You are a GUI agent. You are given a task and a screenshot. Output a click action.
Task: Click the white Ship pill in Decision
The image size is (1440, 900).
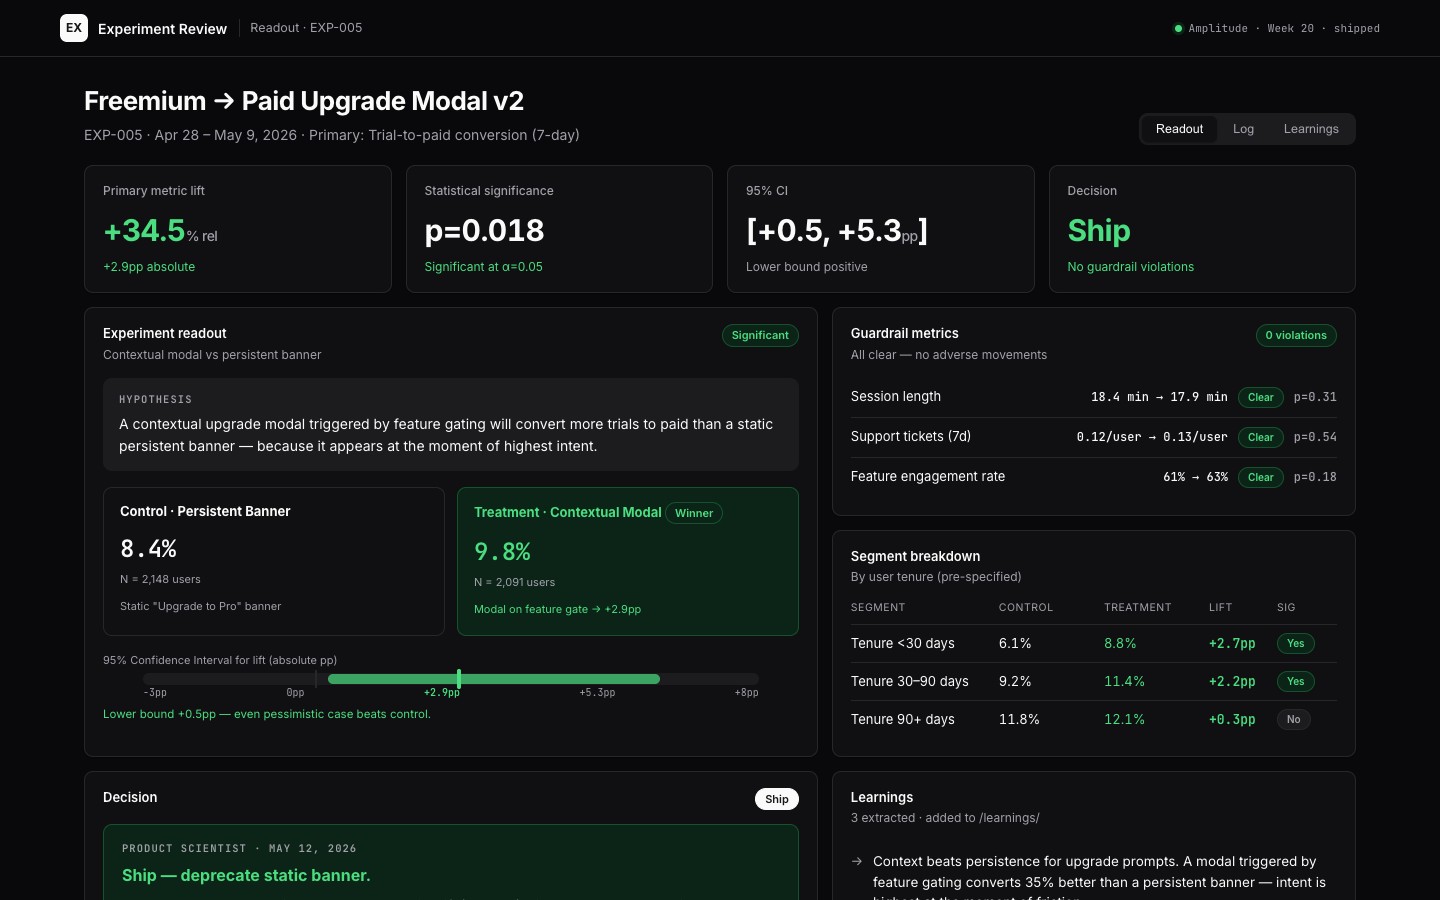point(777,799)
